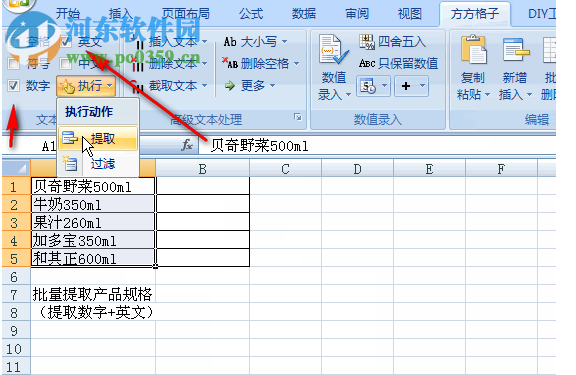Click the 复制粘贴 clipboard icon
The width and height of the screenshot is (576, 375).
(x=474, y=50)
